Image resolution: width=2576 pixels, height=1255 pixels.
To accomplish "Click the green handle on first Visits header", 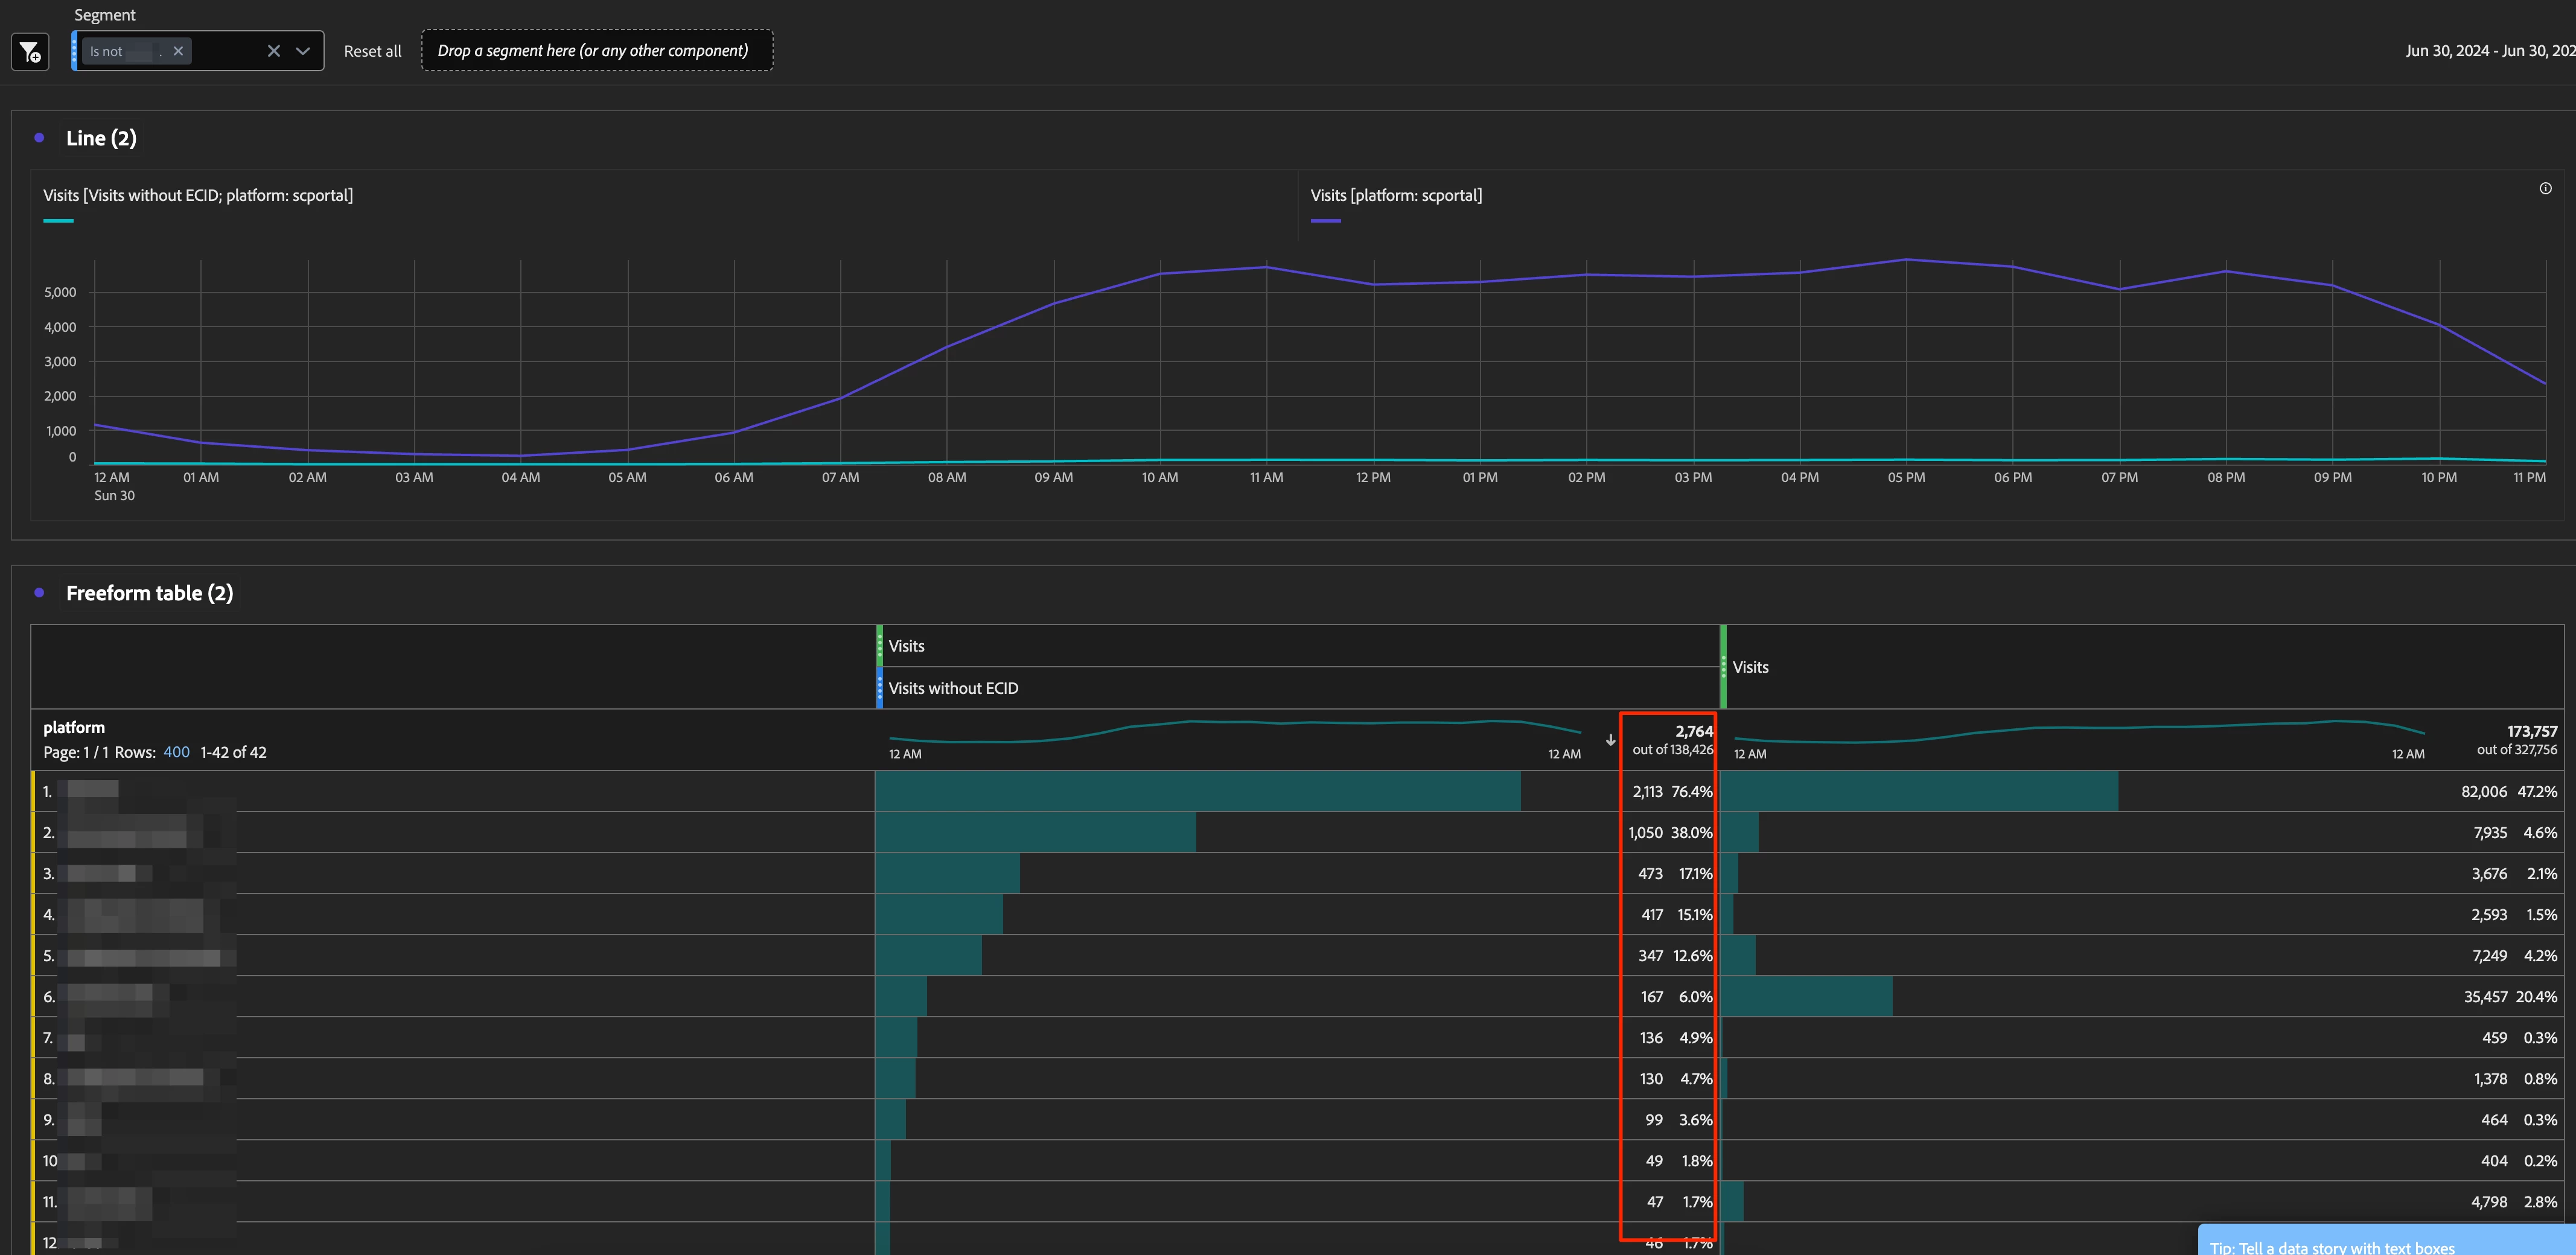I will coord(879,646).
